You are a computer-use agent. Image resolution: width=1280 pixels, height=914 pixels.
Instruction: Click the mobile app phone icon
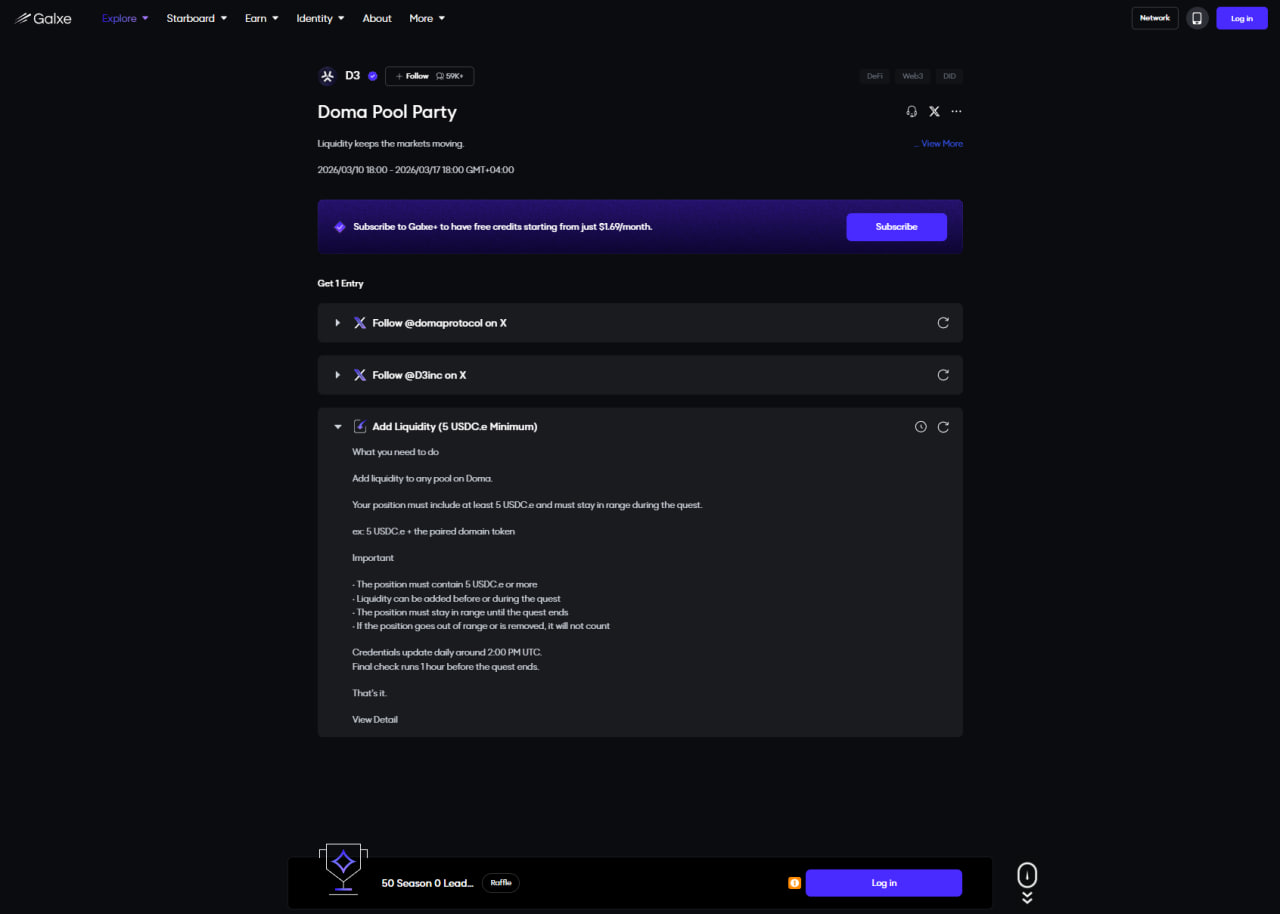[1196, 18]
